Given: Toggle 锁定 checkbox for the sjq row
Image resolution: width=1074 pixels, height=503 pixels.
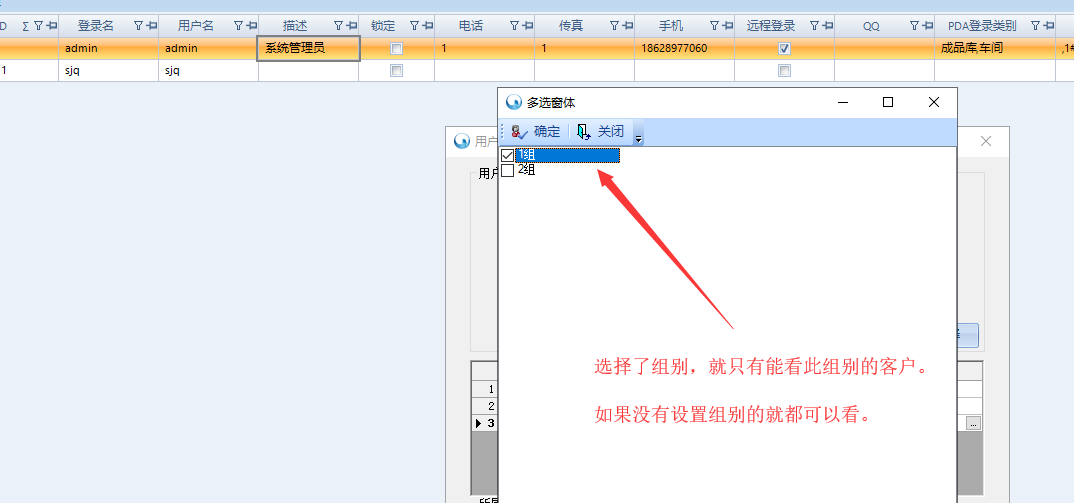Looking at the screenshot, I should [x=397, y=71].
